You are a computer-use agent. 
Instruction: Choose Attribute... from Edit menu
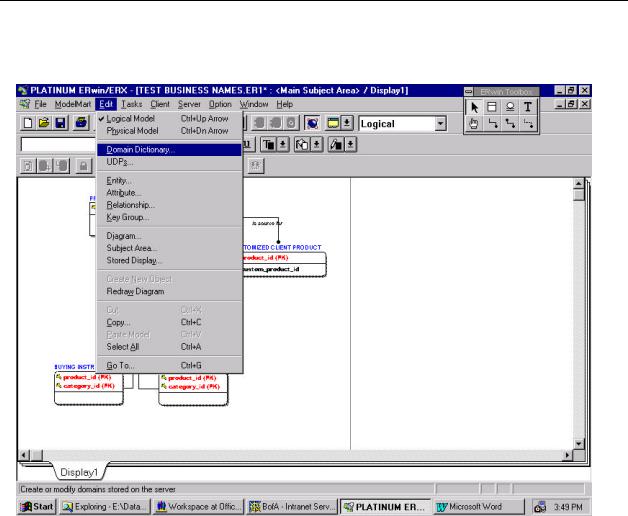pos(169,193)
